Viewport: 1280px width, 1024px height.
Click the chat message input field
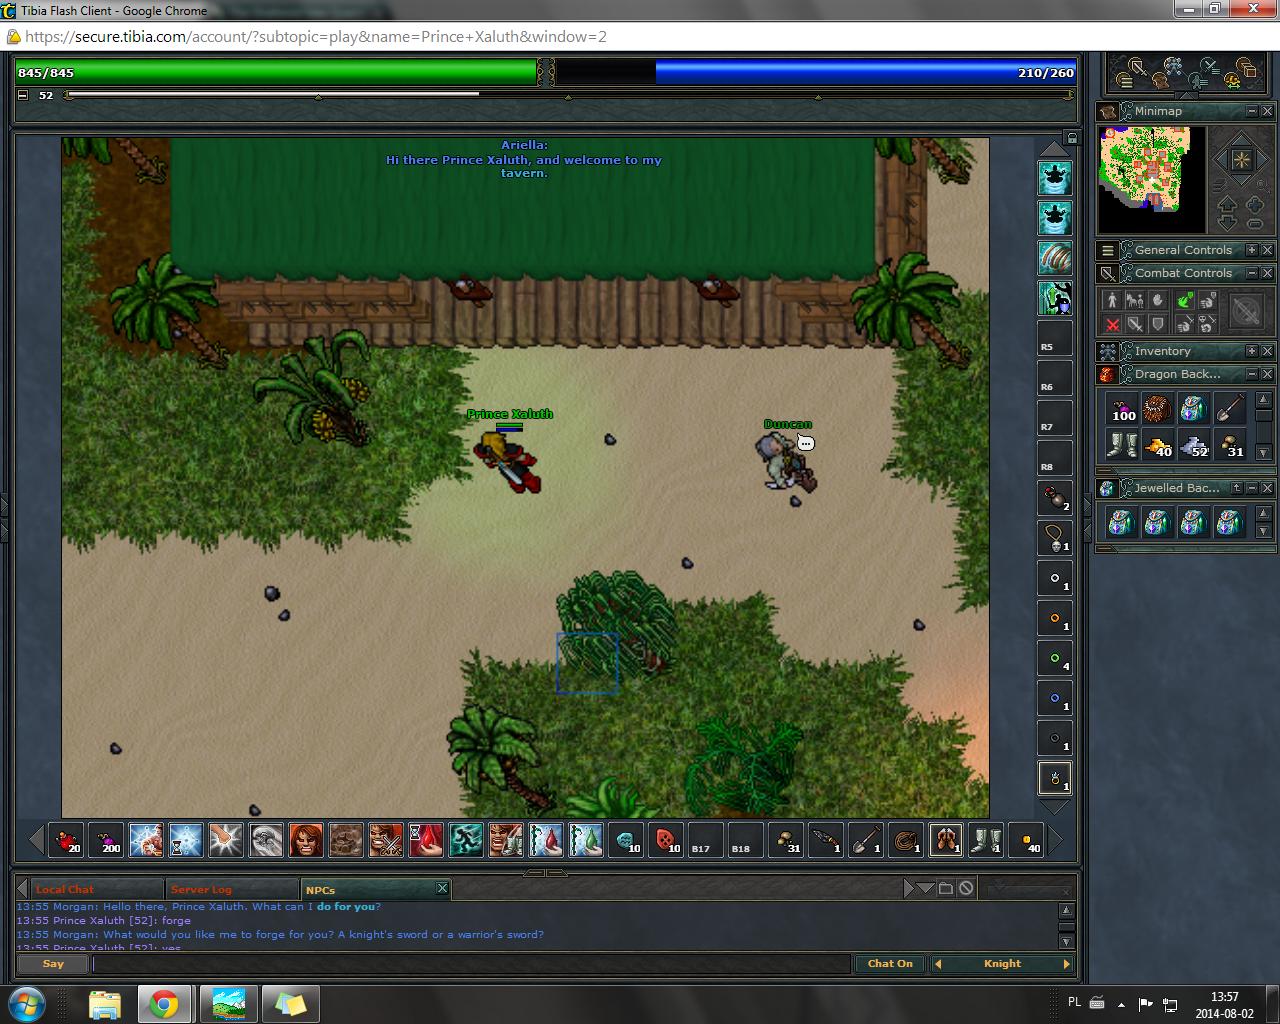coord(470,964)
